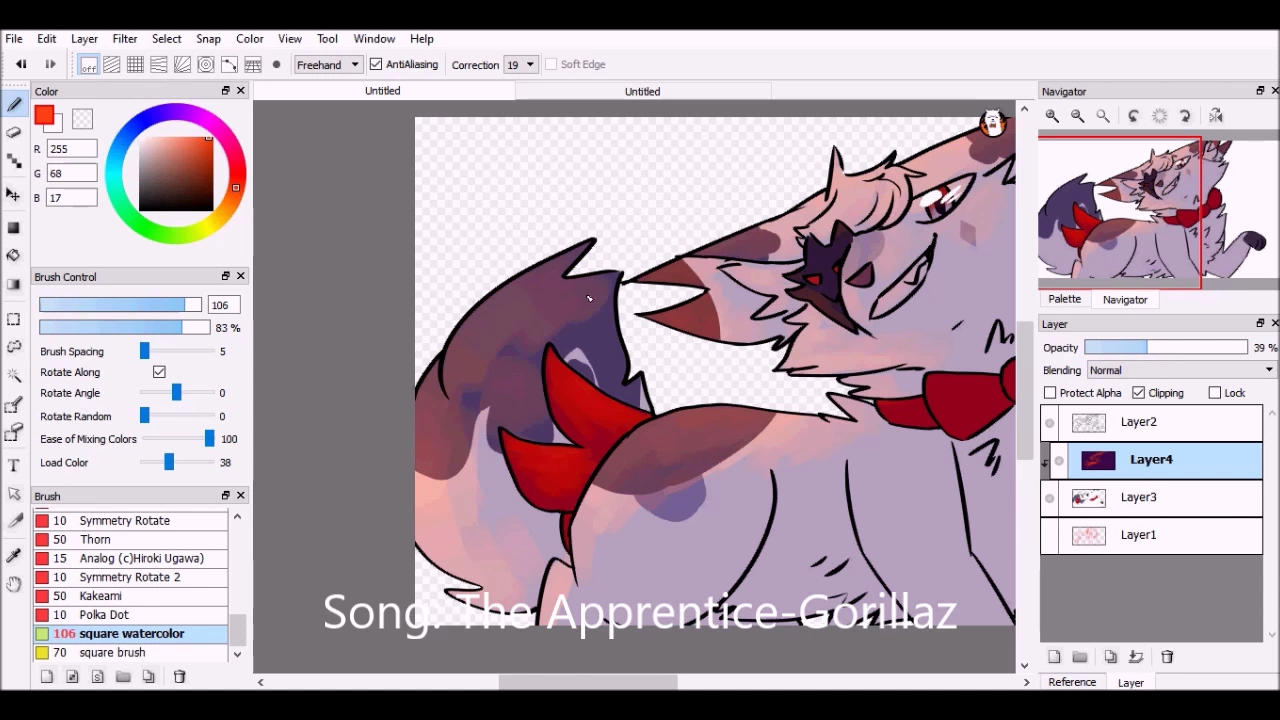
Task: Select the Dot tool
Action: click(14, 160)
